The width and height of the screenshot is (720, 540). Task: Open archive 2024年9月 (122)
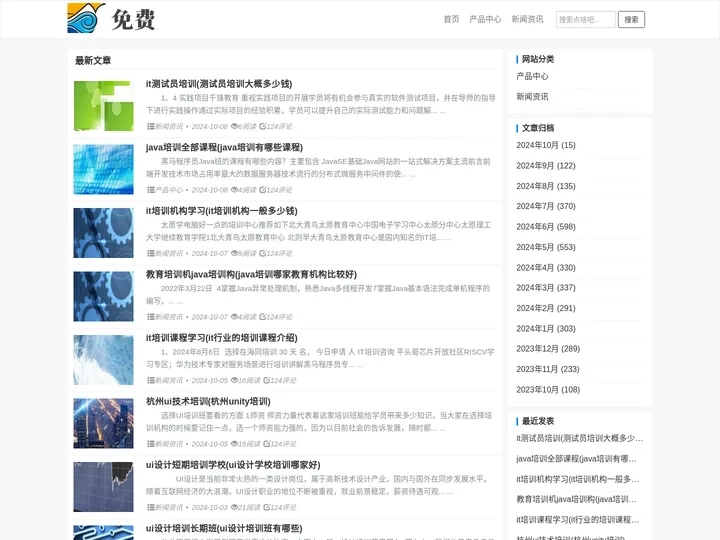[x=546, y=166]
